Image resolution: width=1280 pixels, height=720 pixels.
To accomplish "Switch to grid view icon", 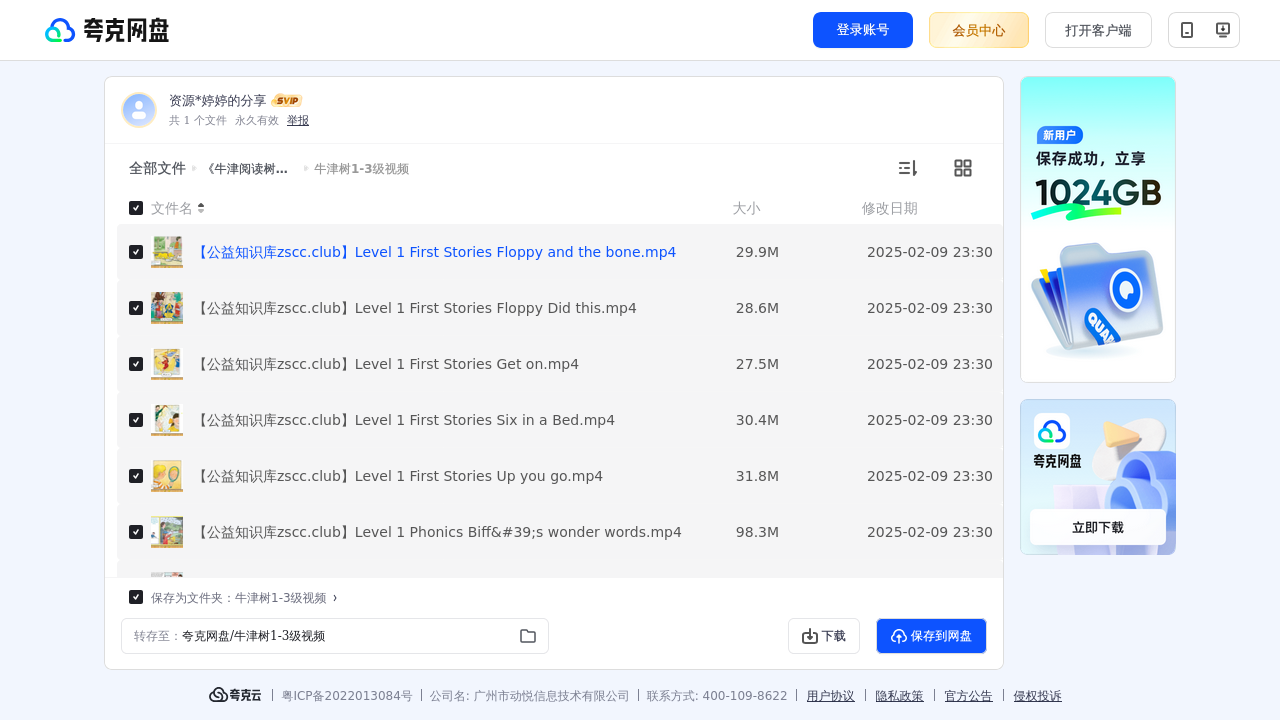I will click(963, 168).
